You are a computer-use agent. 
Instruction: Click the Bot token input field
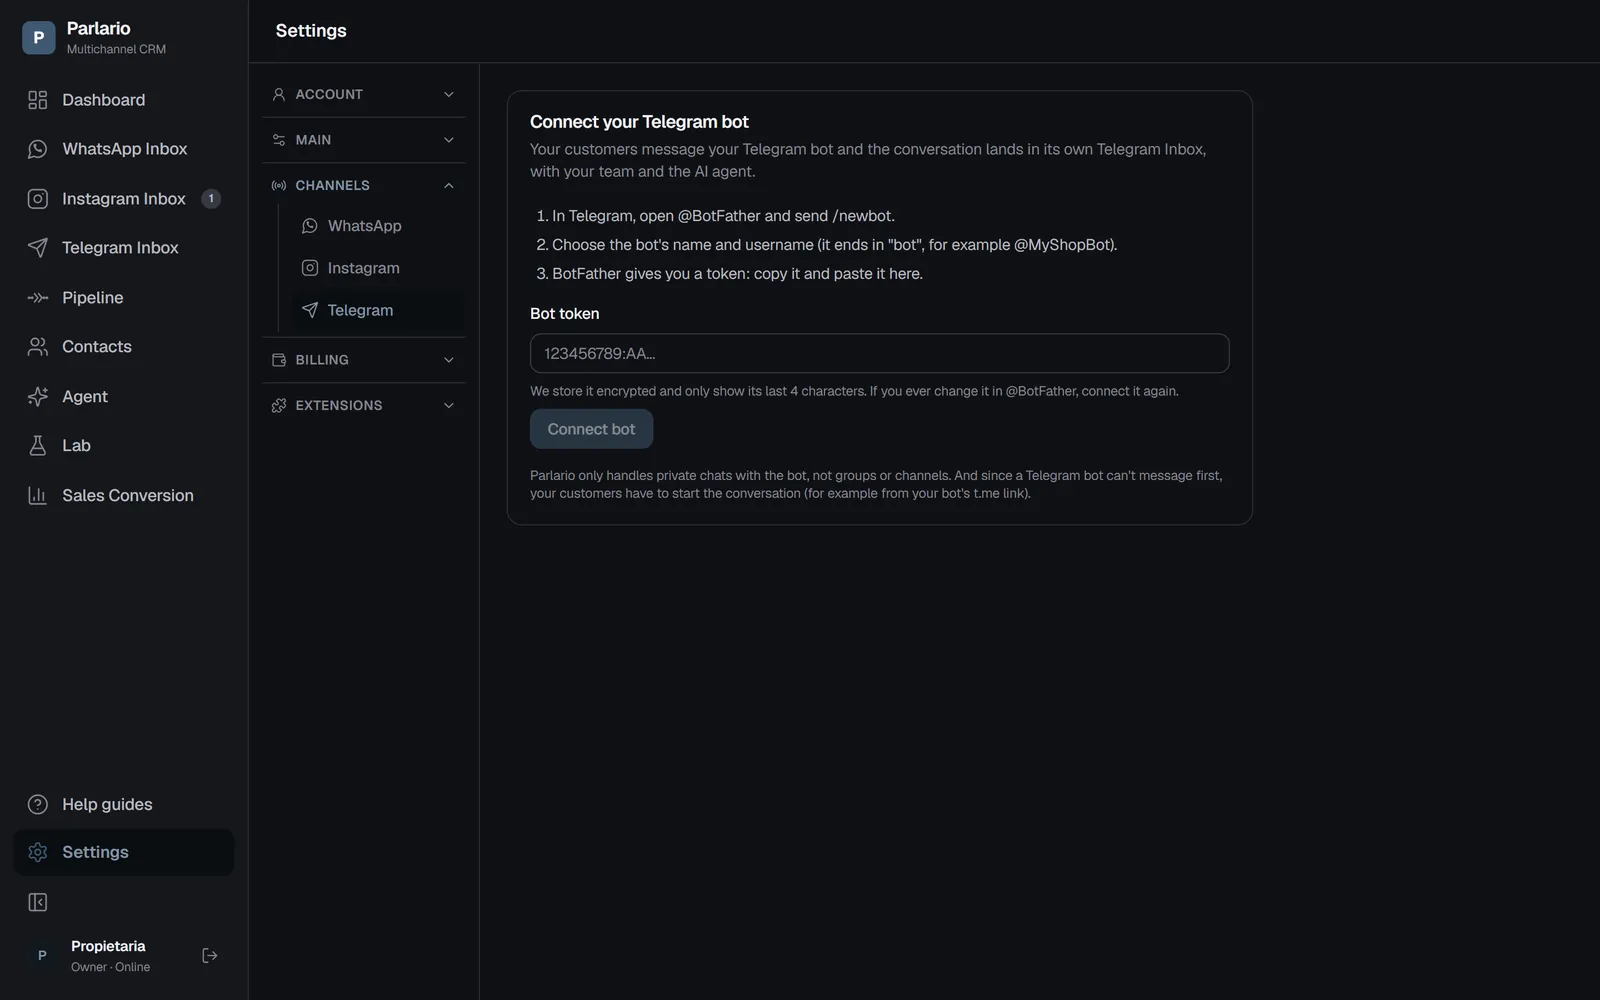pos(879,353)
